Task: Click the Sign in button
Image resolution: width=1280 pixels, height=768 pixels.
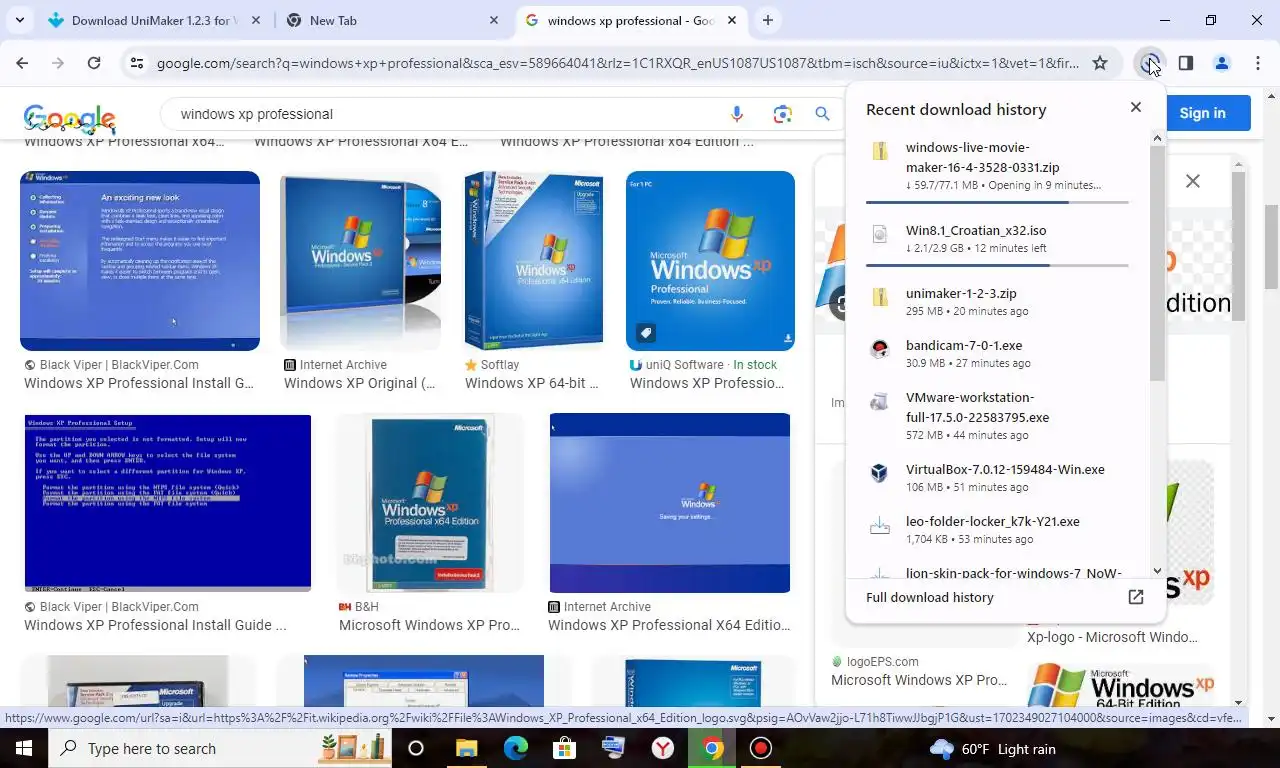Action: coord(1202,113)
